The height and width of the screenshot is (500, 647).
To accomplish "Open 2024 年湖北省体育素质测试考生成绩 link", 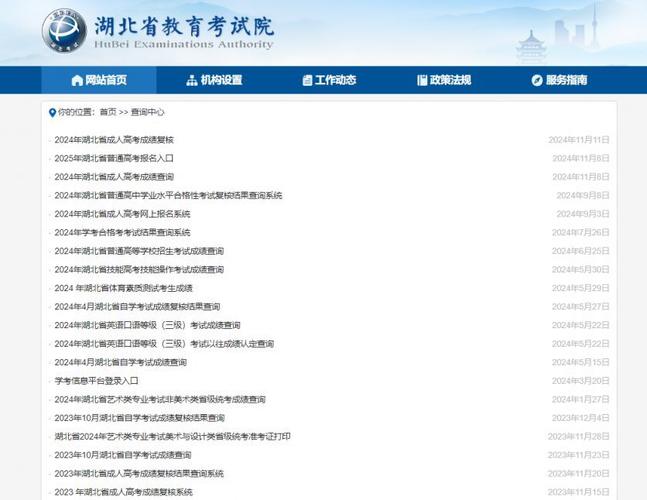I will pyautogui.click(x=123, y=288).
